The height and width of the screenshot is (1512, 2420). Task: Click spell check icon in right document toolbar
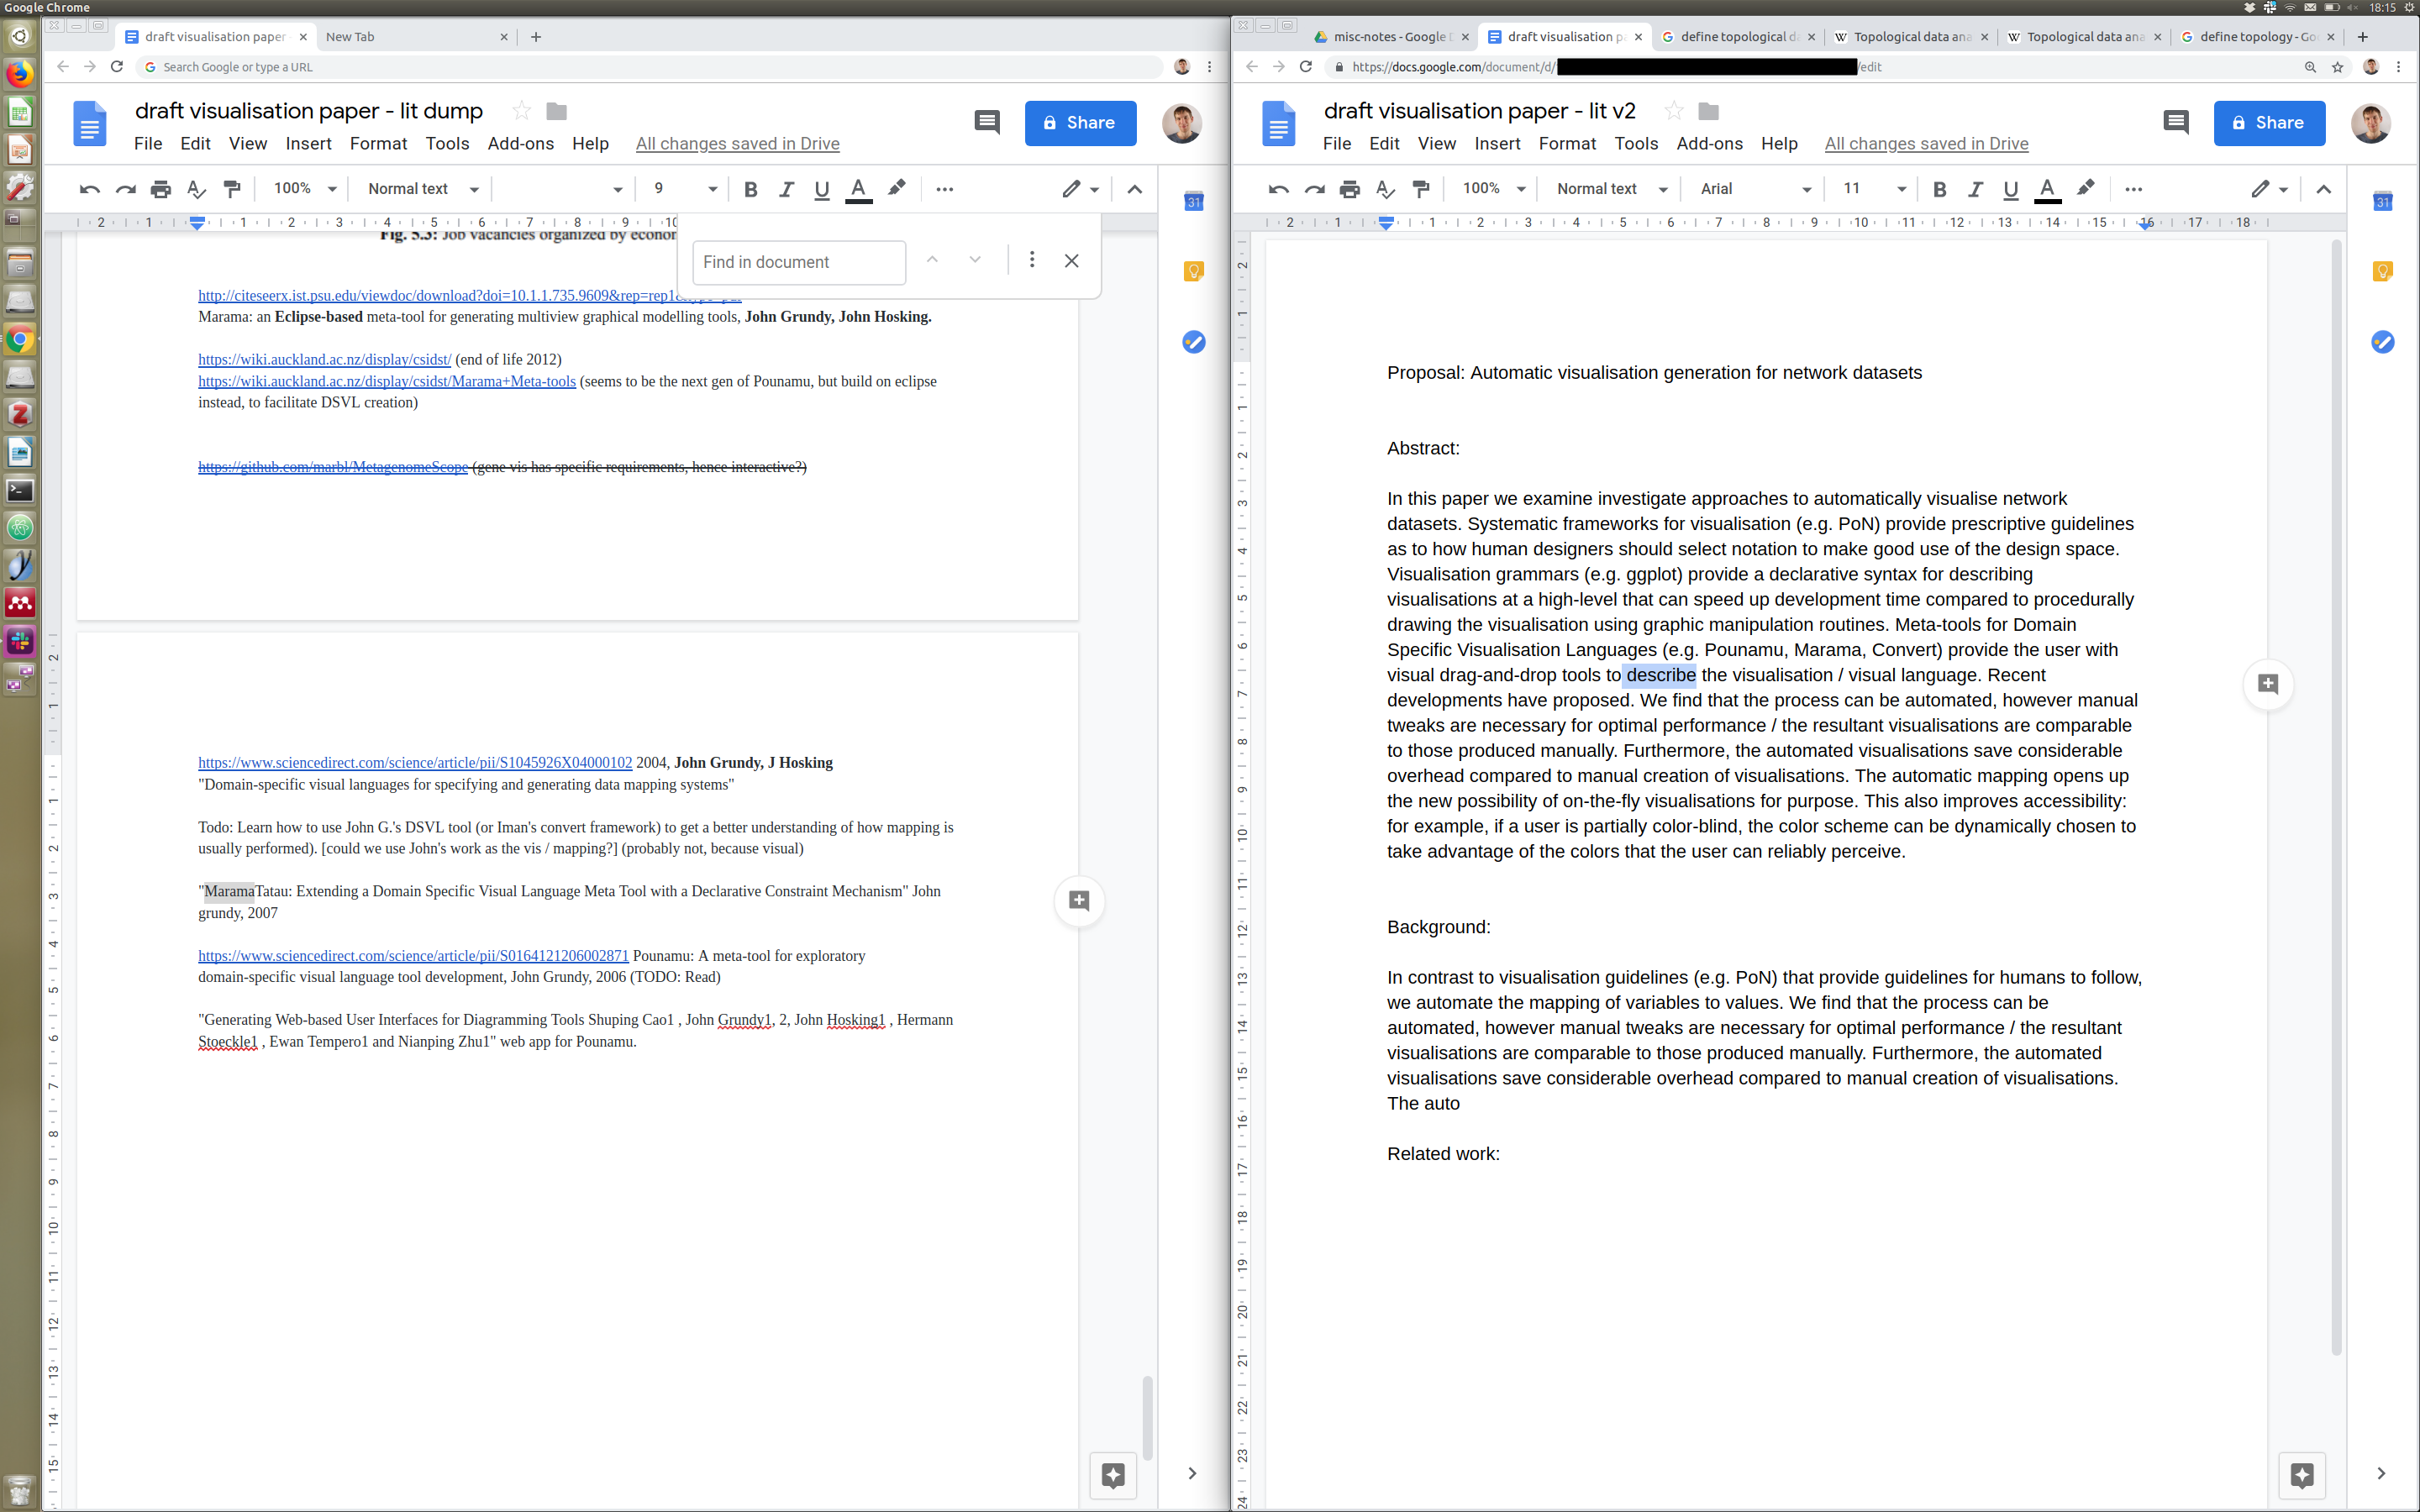tap(1385, 189)
